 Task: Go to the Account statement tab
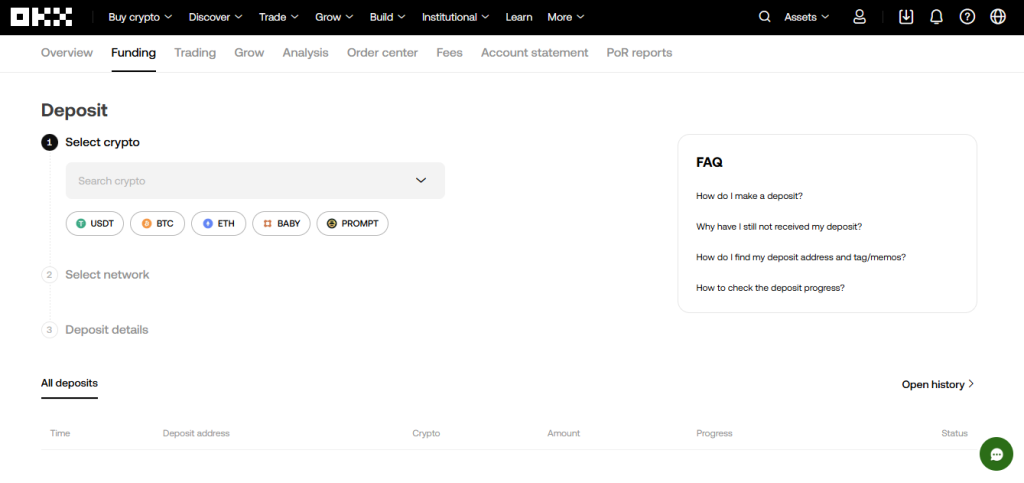(534, 53)
